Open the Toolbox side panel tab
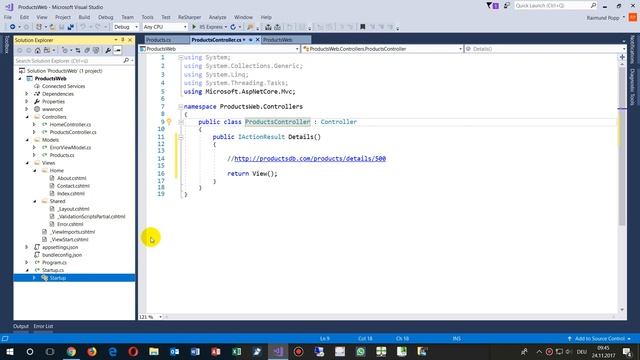640x360 pixels. click(6, 44)
